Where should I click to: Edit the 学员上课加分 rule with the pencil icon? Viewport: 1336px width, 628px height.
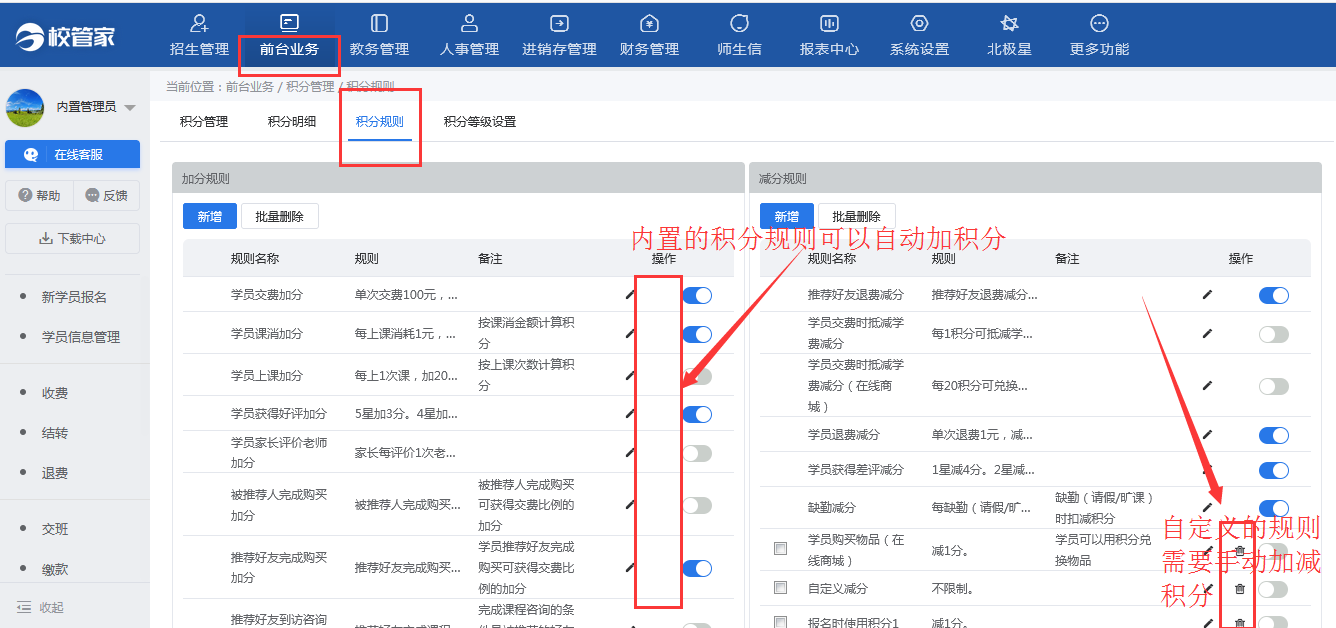630,375
